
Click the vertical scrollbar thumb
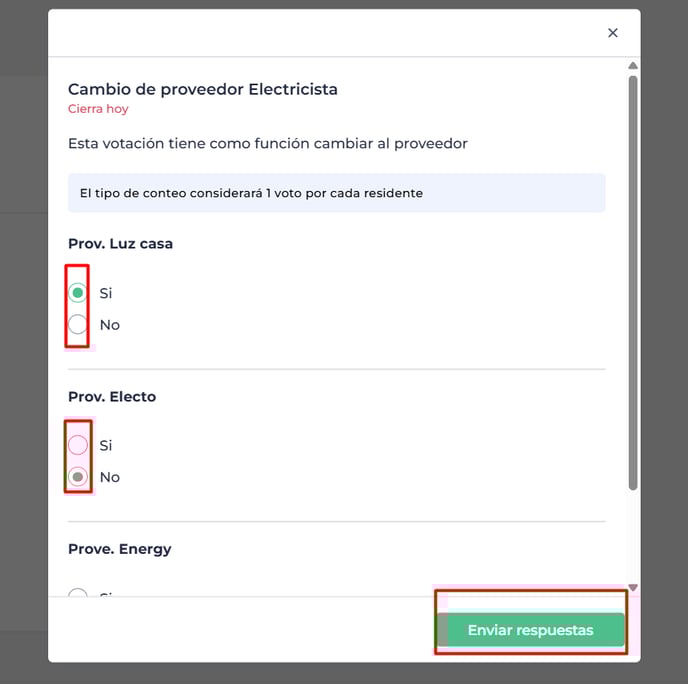(x=633, y=283)
